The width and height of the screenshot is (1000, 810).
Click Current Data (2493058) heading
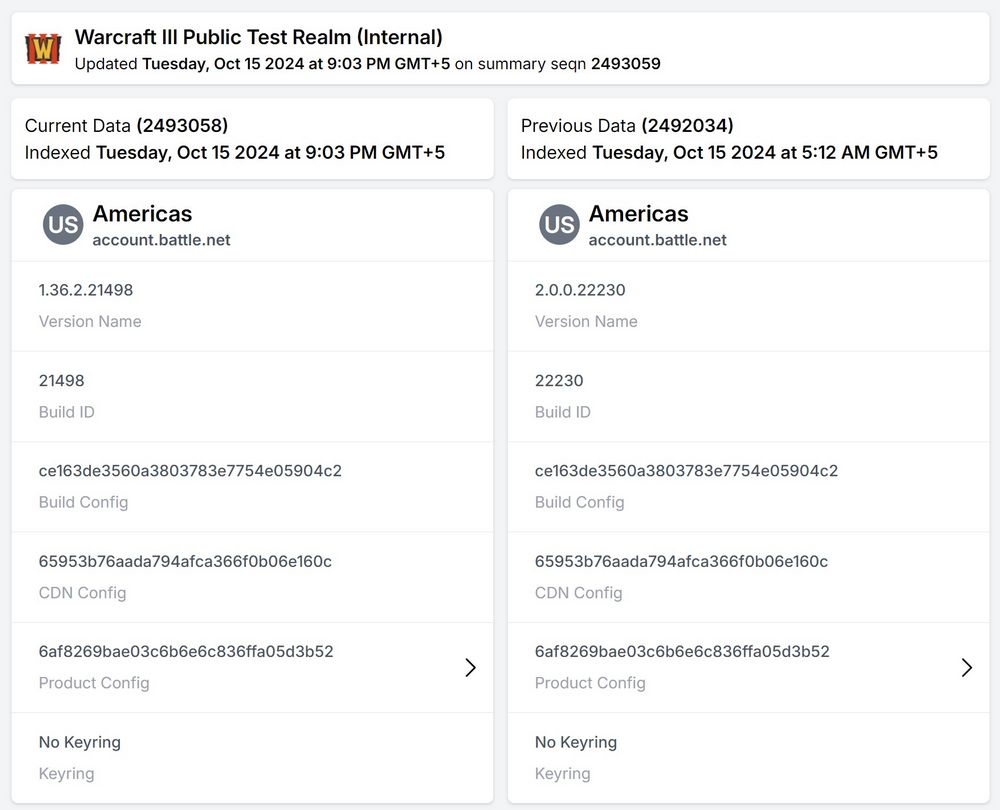[x=126, y=126]
